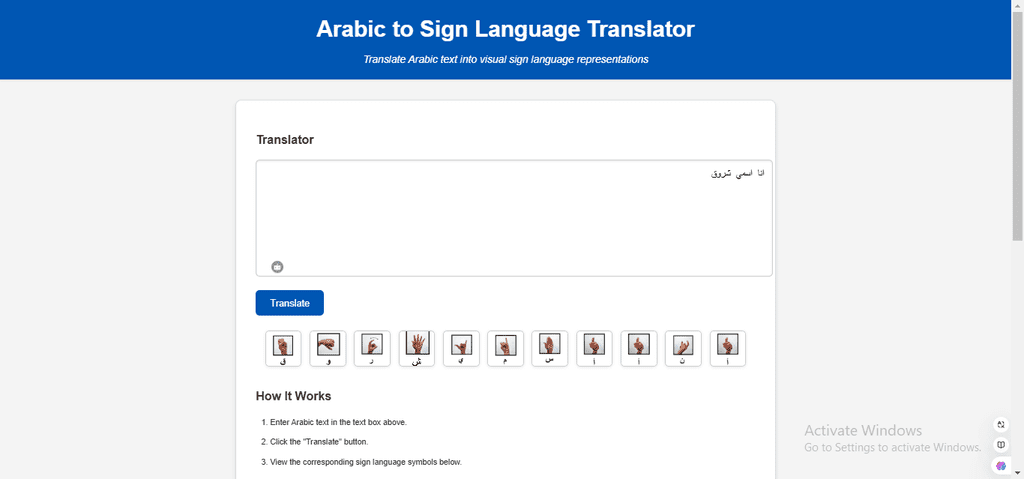Click the ي hand sign thumbnail

click(461, 348)
